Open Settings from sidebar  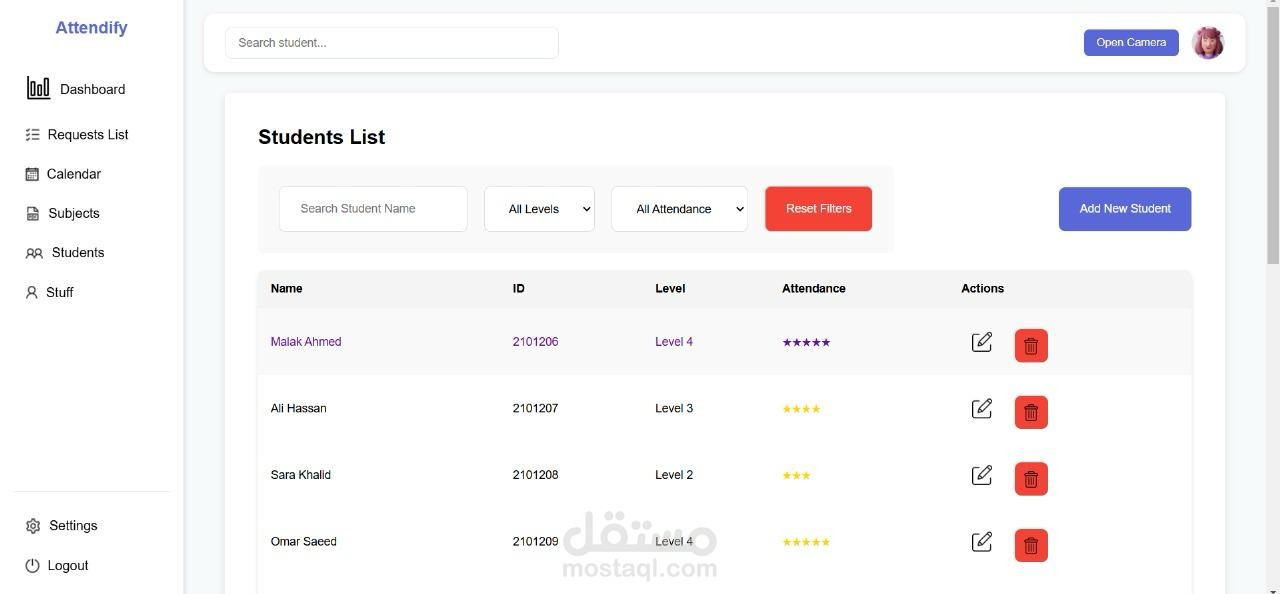(73, 525)
